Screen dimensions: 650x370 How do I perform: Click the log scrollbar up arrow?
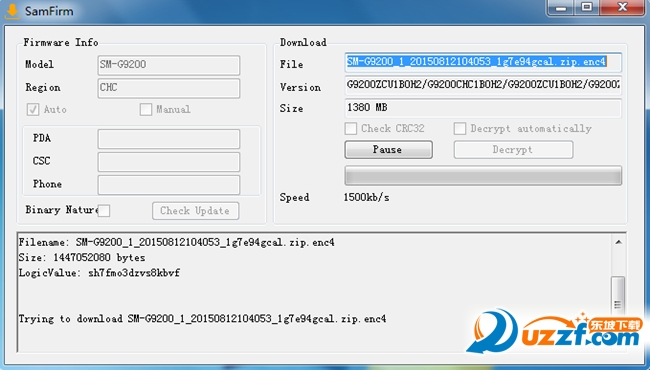pos(618,242)
